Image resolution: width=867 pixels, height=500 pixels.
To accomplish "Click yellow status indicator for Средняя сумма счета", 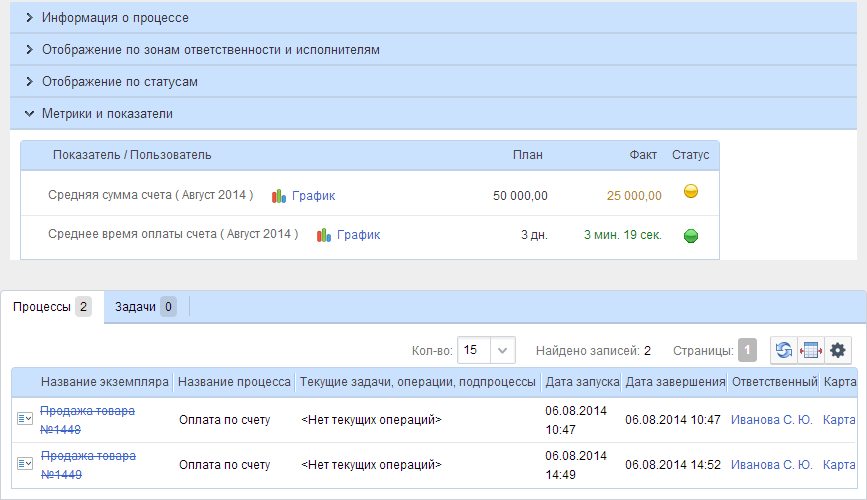I will (690, 192).
